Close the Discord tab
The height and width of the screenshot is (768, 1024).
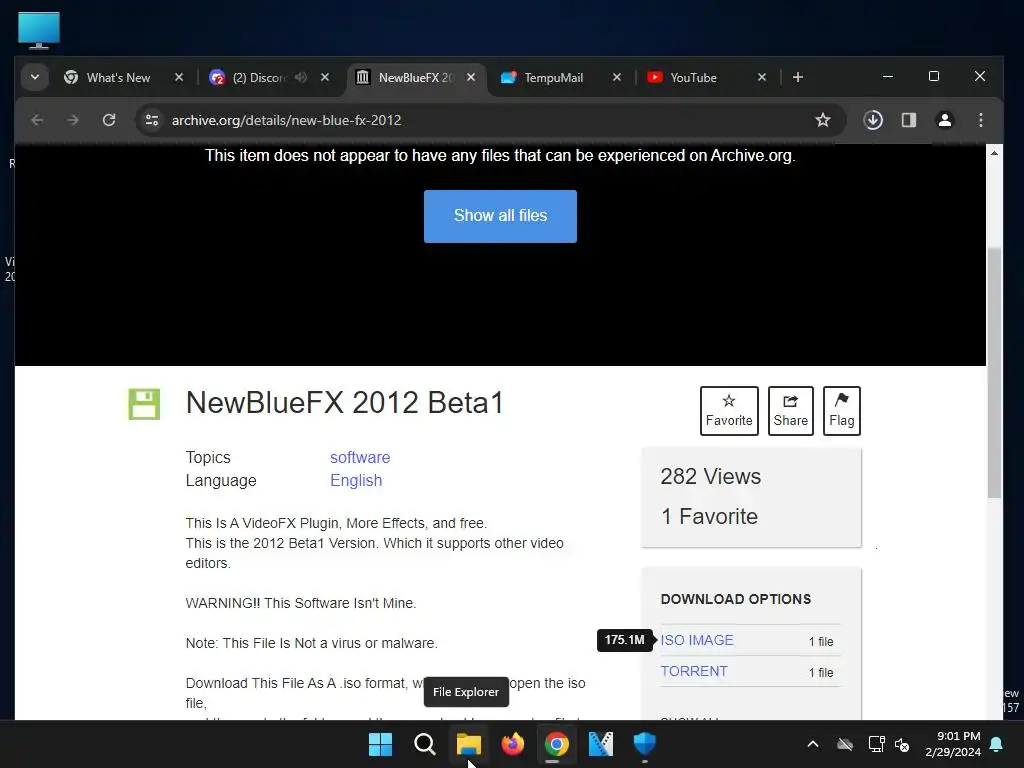click(x=325, y=77)
